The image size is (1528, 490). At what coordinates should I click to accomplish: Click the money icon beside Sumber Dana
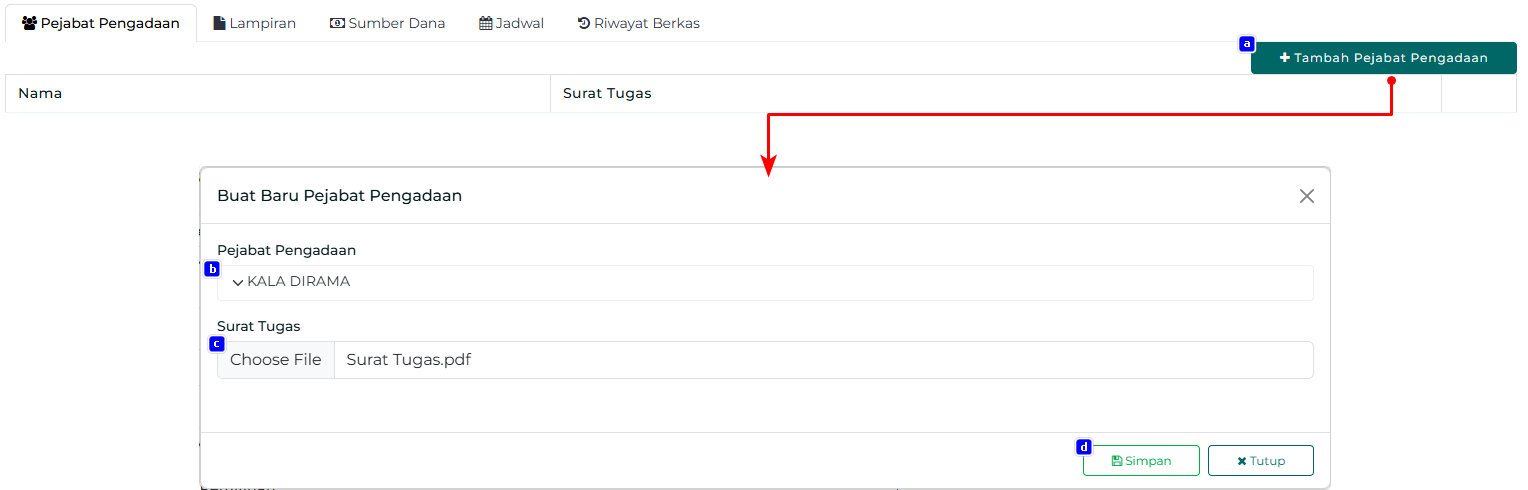coord(337,23)
